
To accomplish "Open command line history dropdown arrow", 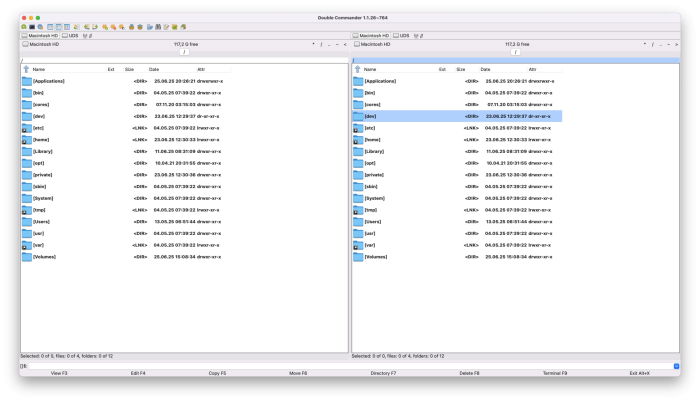I will pyautogui.click(x=676, y=366).
